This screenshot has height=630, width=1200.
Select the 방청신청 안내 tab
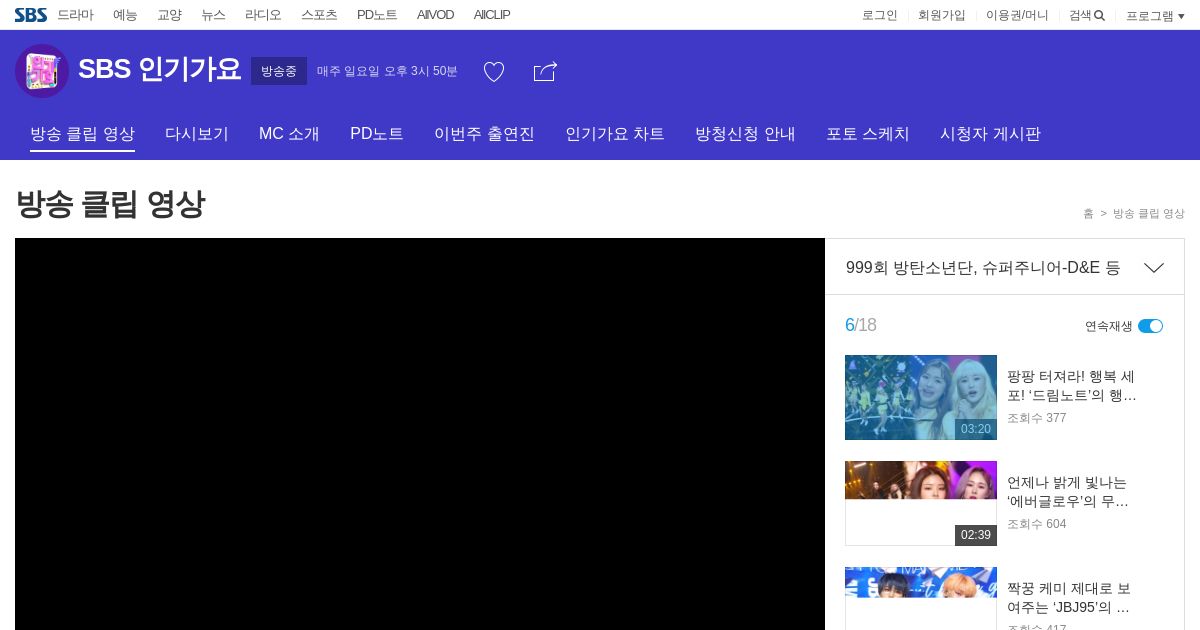745,134
